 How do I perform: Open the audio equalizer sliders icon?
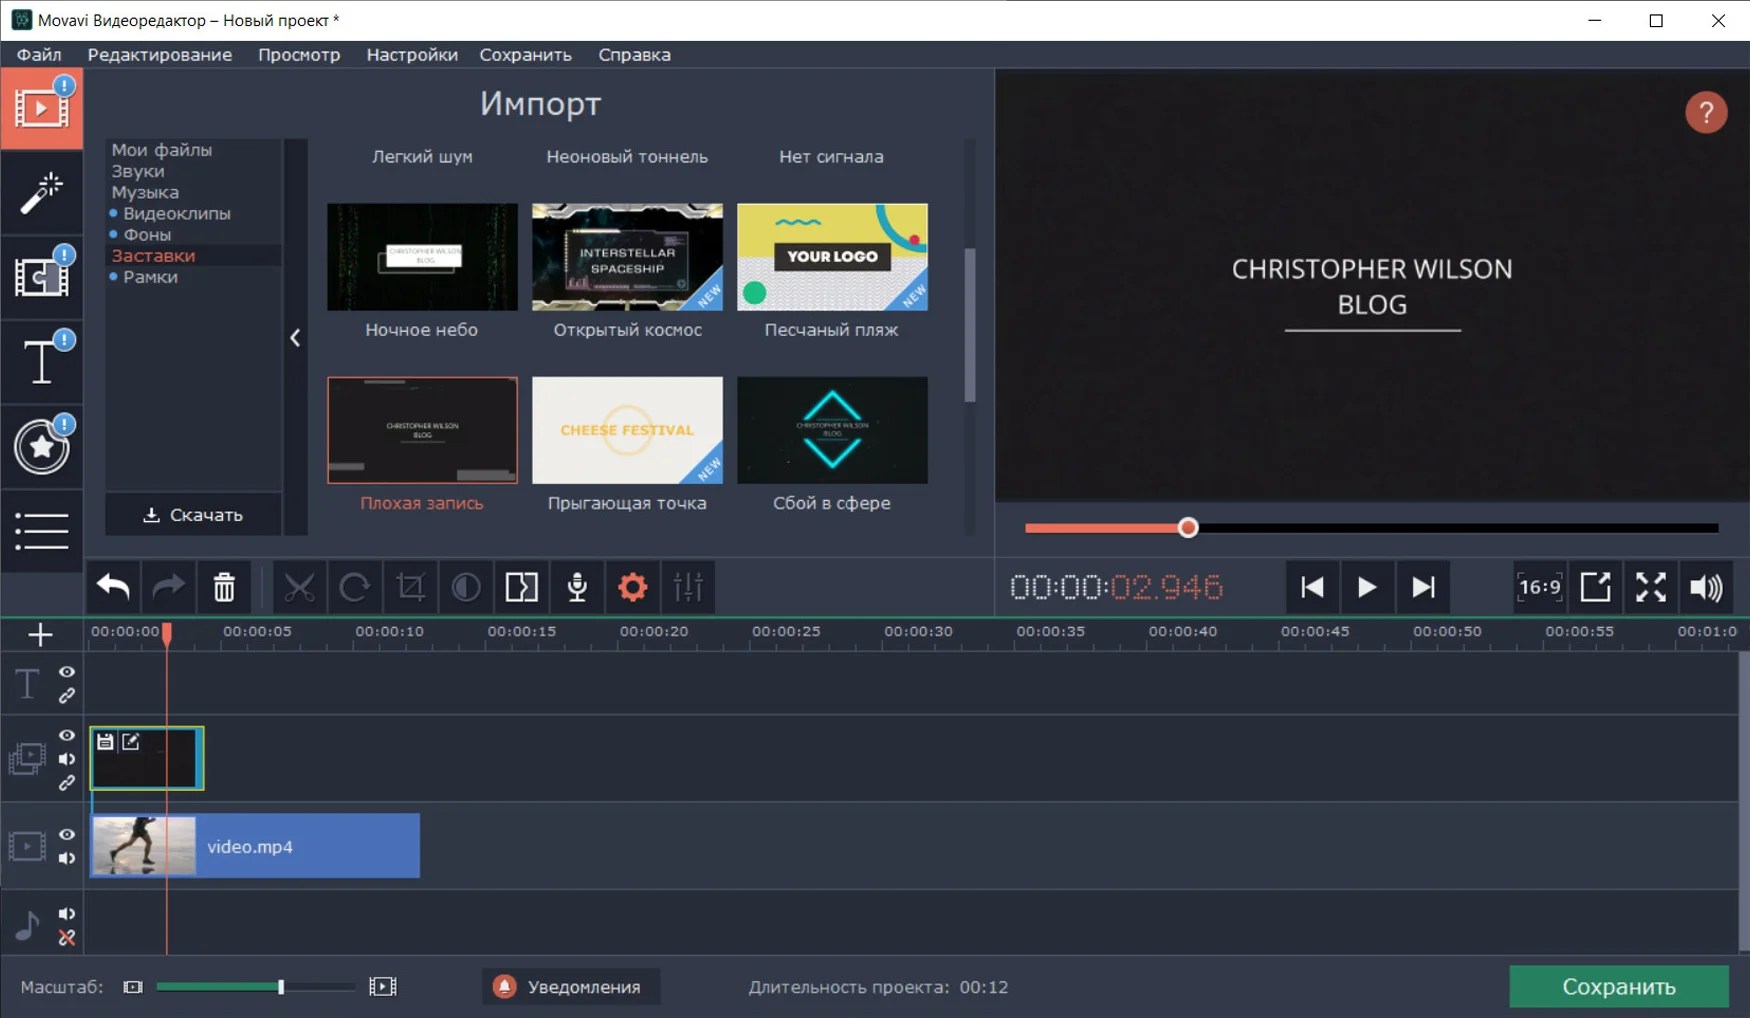coord(689,587)
